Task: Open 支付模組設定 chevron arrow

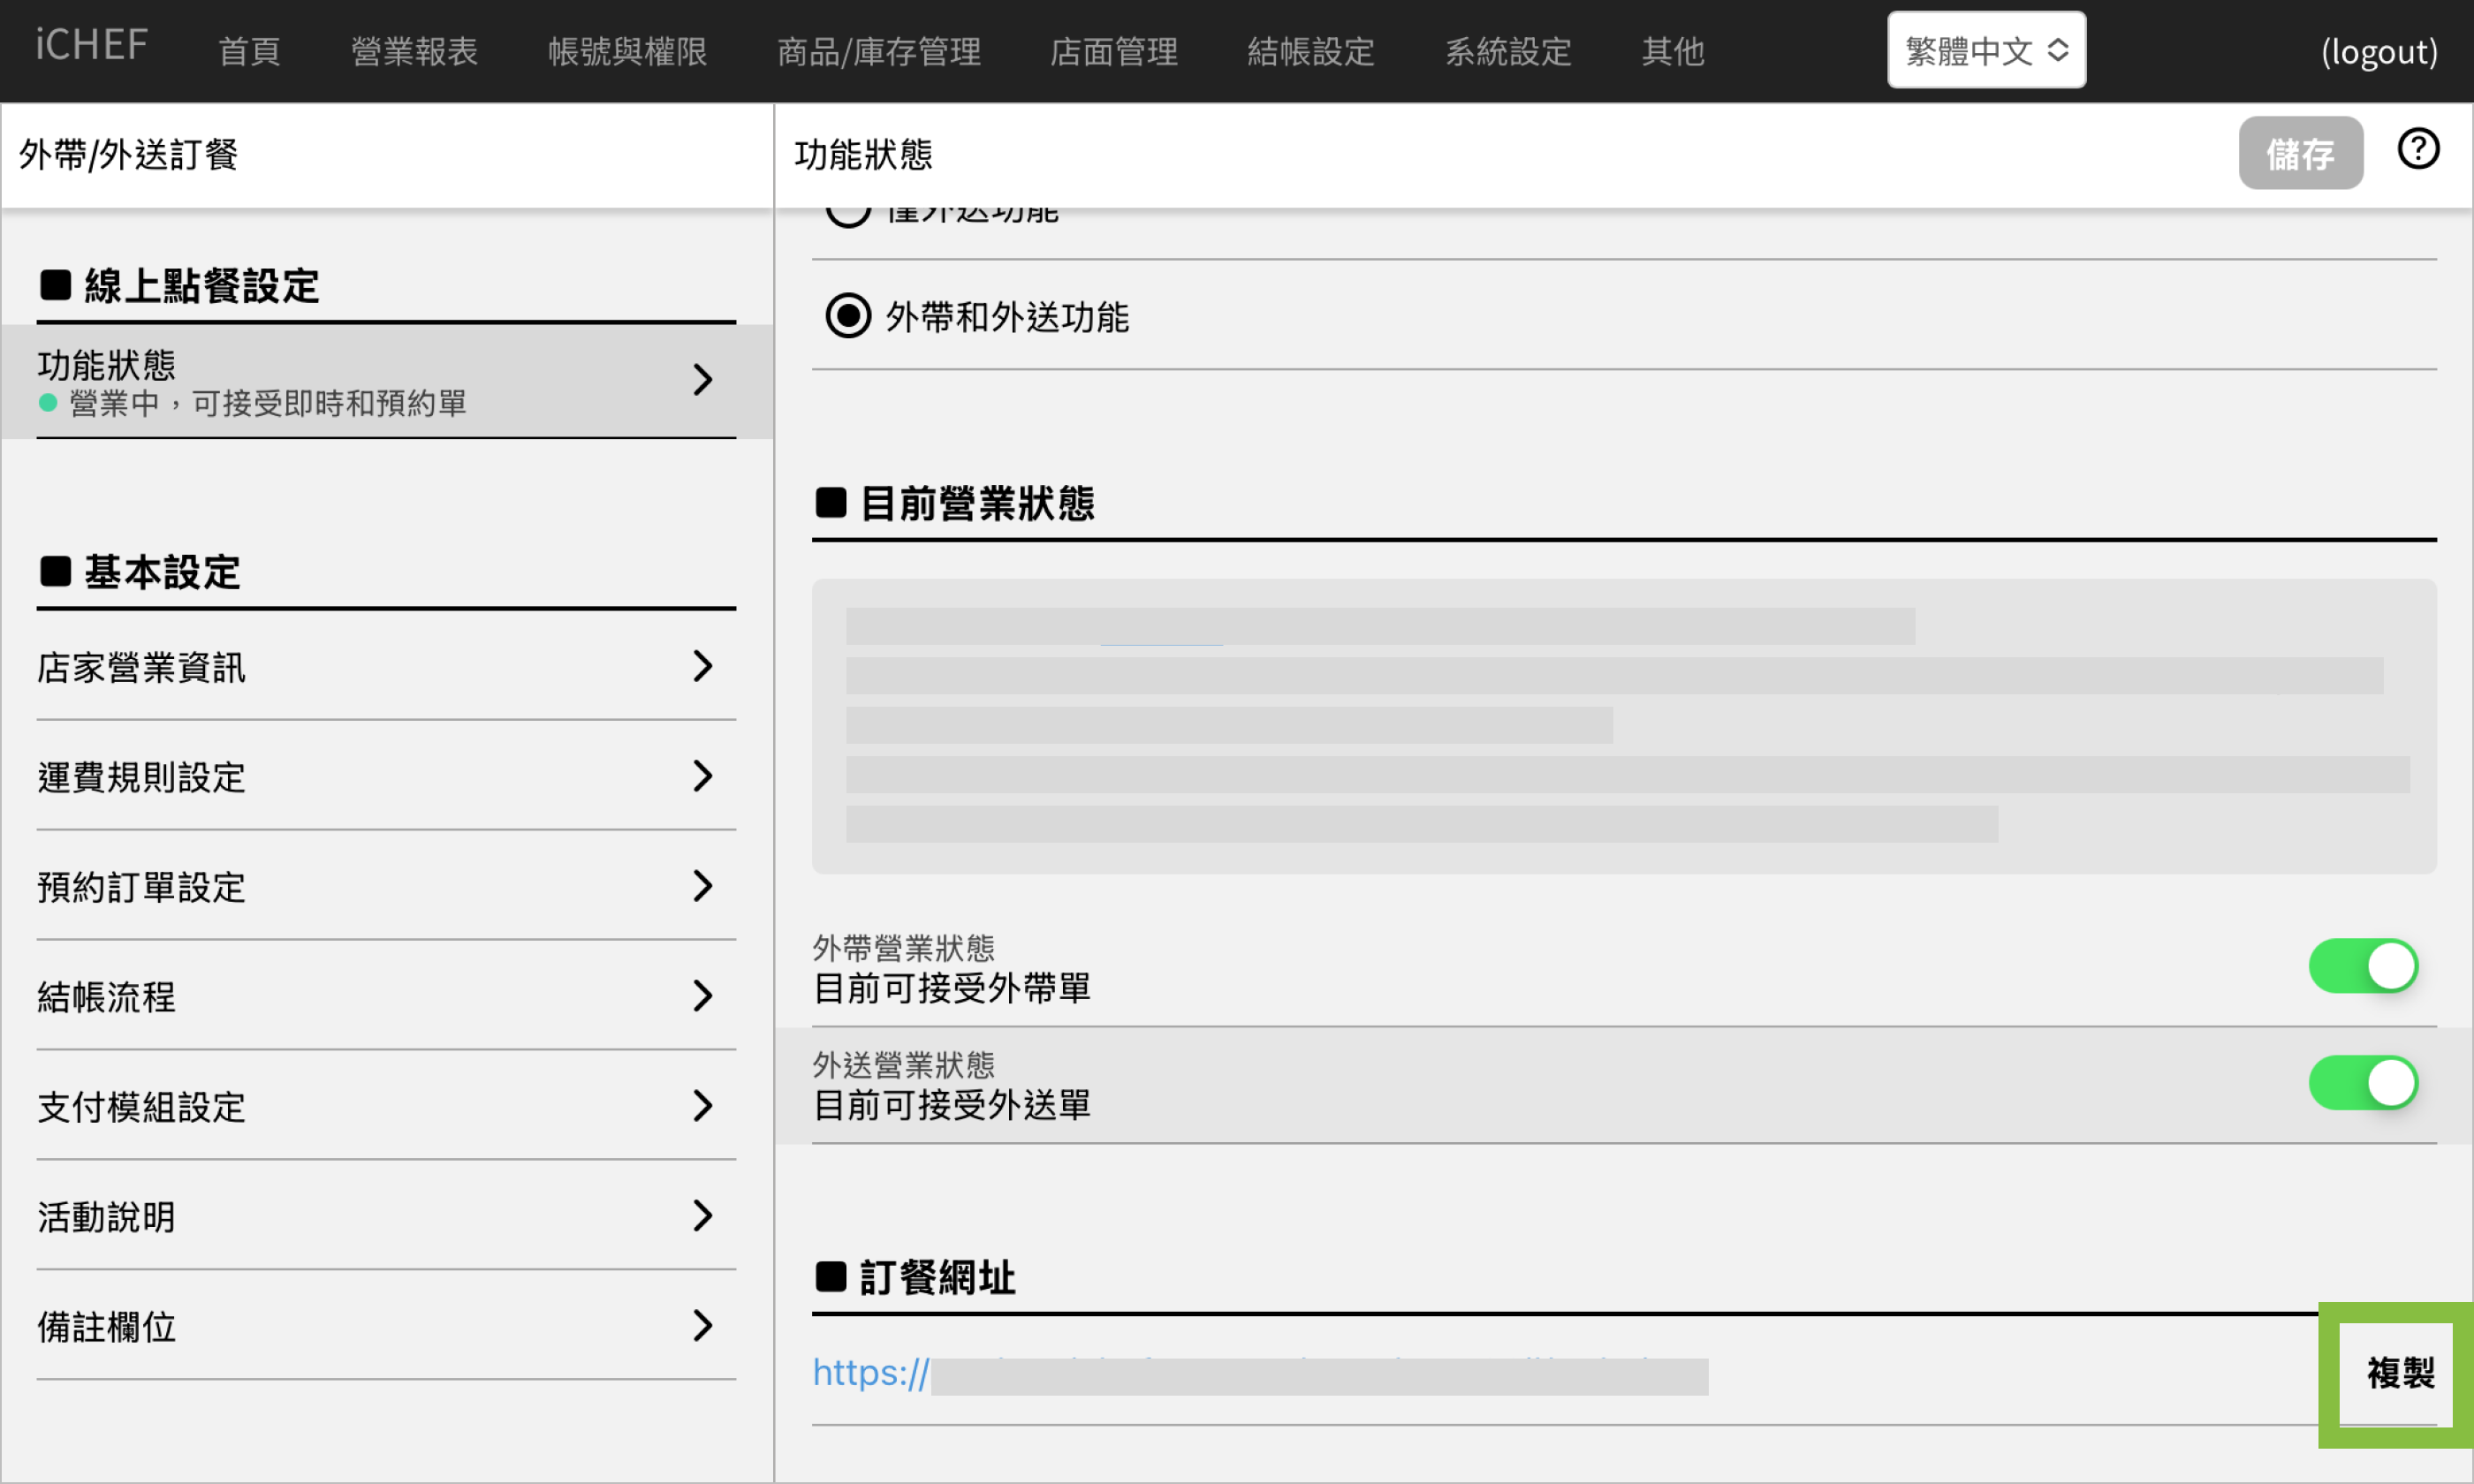Action: point(702,1106)
